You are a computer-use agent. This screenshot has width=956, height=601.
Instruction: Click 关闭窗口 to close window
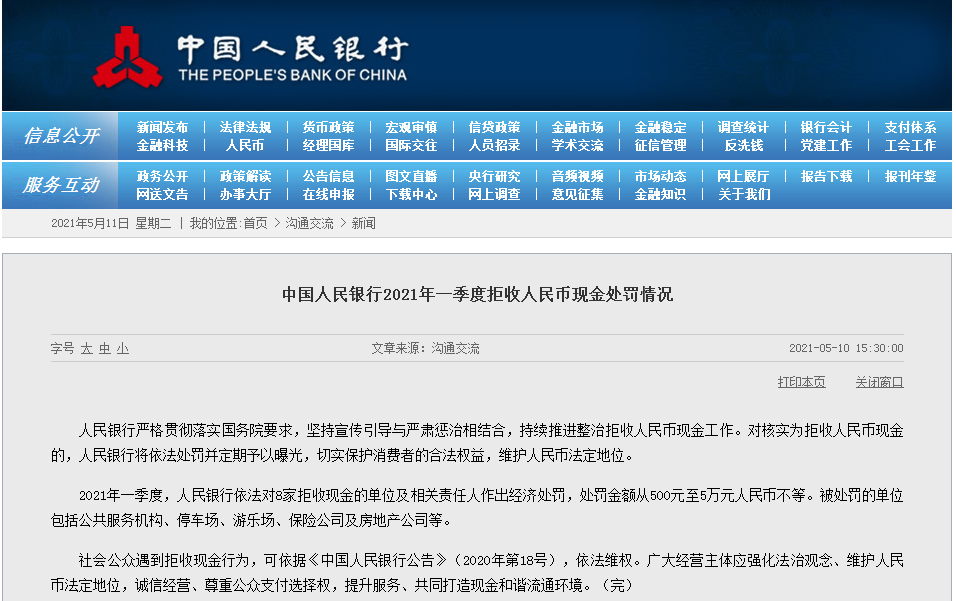pyautogui.click(x=879, y=382)
